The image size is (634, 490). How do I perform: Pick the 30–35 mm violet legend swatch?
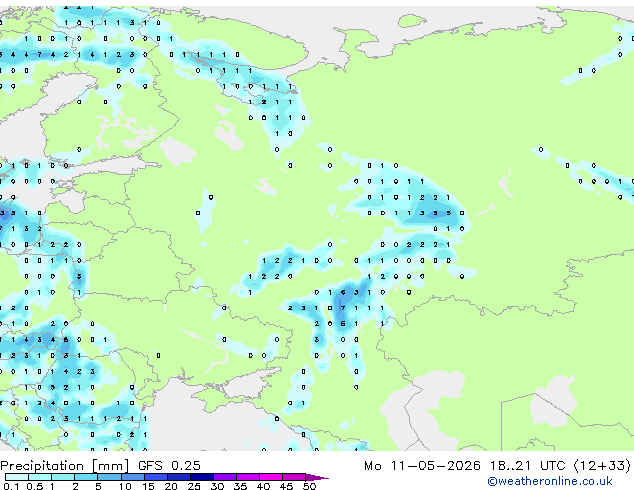point(225,477)
